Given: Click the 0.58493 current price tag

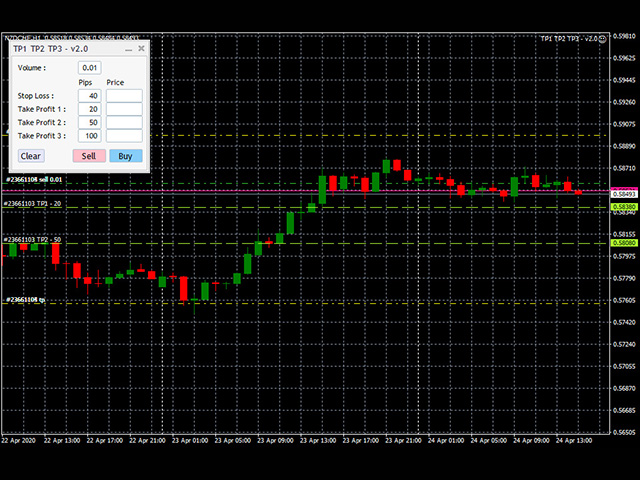Looking at the screenshot, I should [624, 194].
